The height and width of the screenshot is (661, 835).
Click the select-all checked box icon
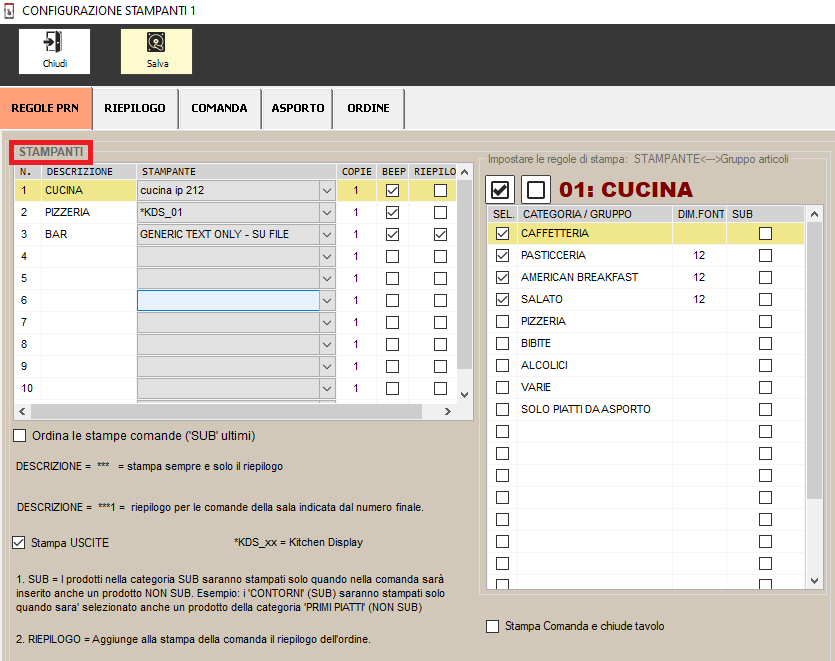pyautogui.click(x=502, y=189)
